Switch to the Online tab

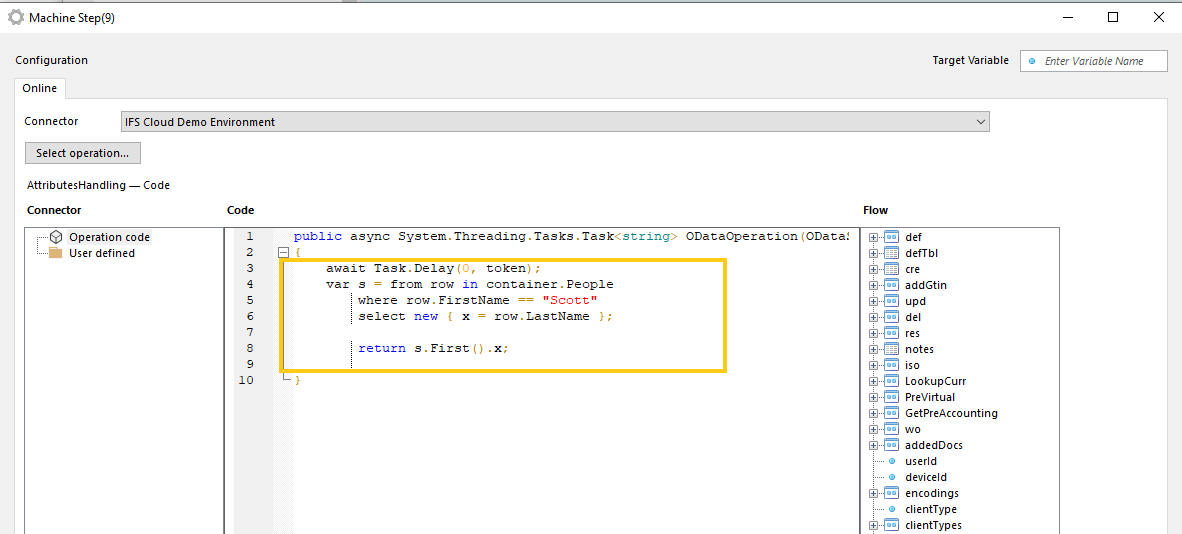(40, 88)
